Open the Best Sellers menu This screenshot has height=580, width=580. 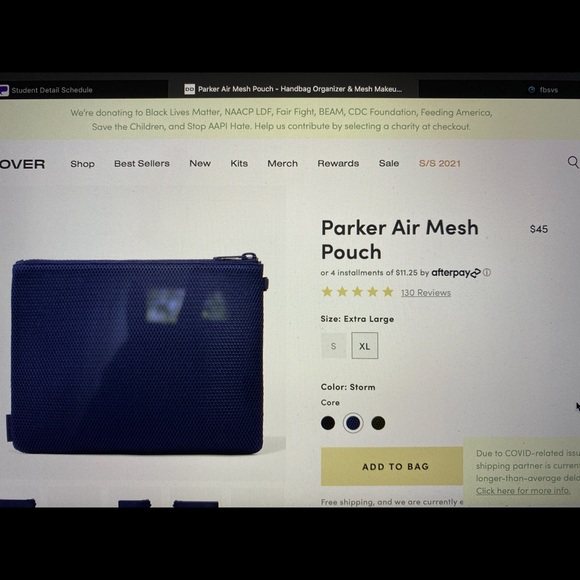point(142,163)
